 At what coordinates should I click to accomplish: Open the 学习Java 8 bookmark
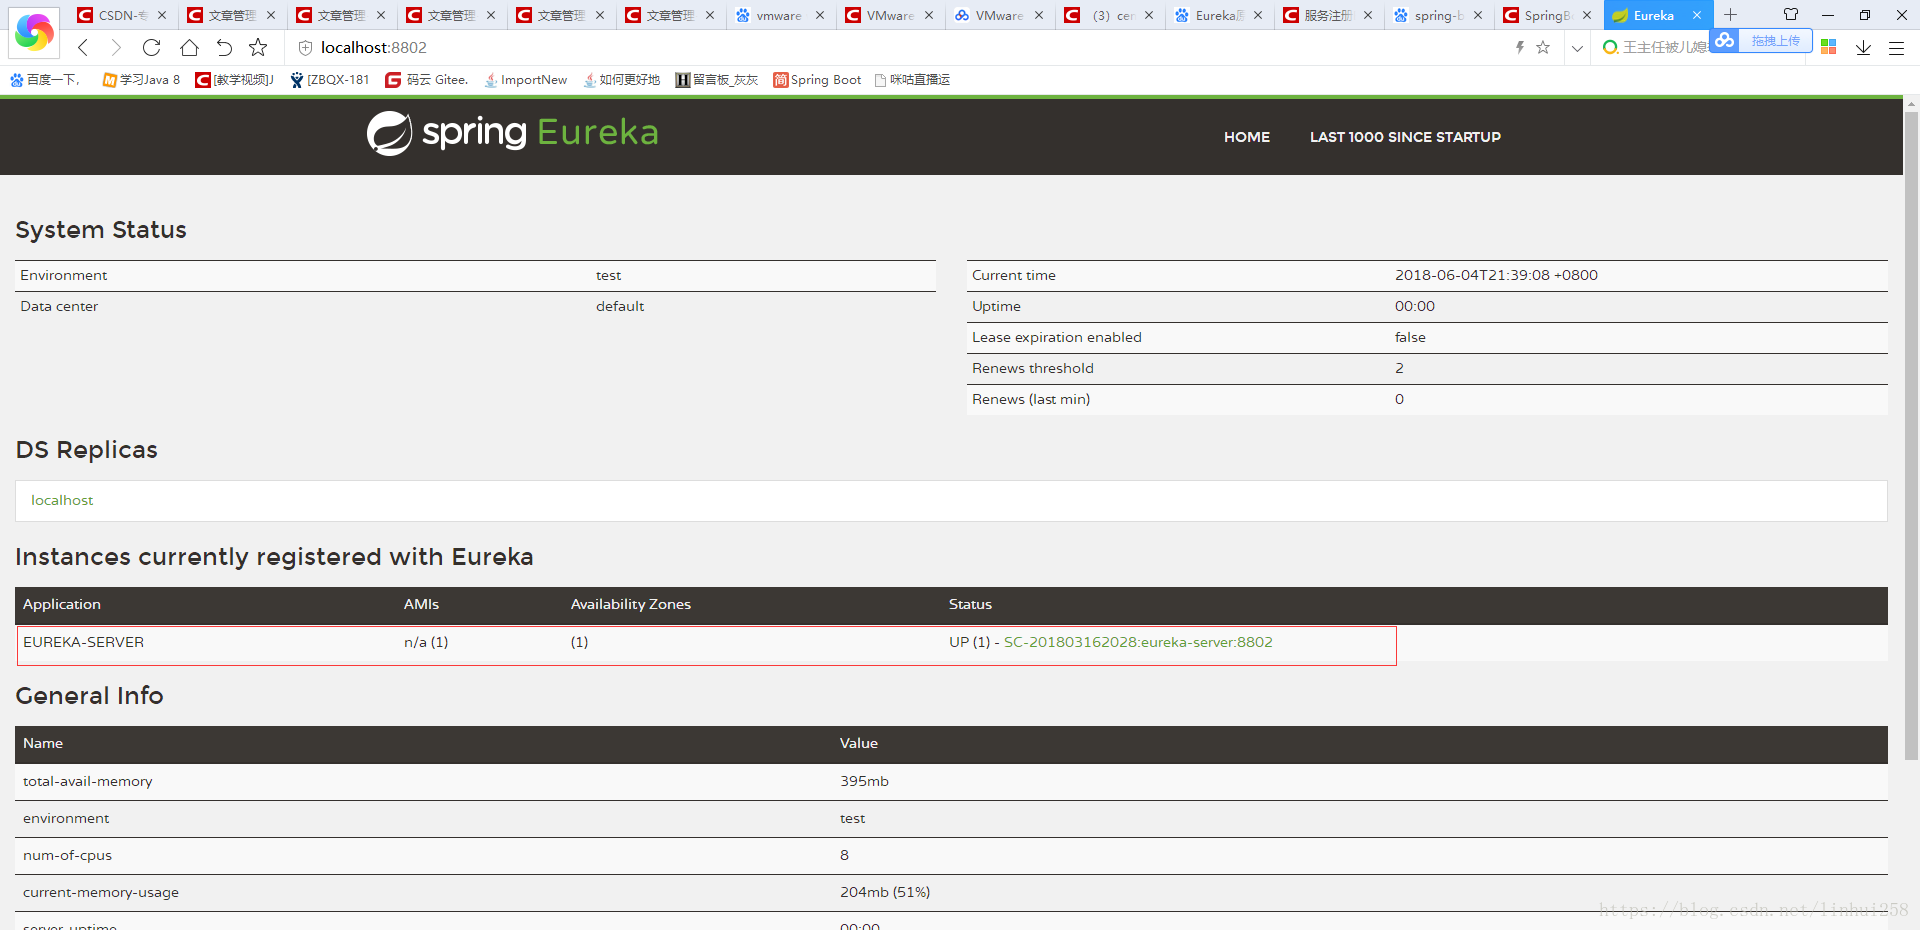click(x=141, y=80)
